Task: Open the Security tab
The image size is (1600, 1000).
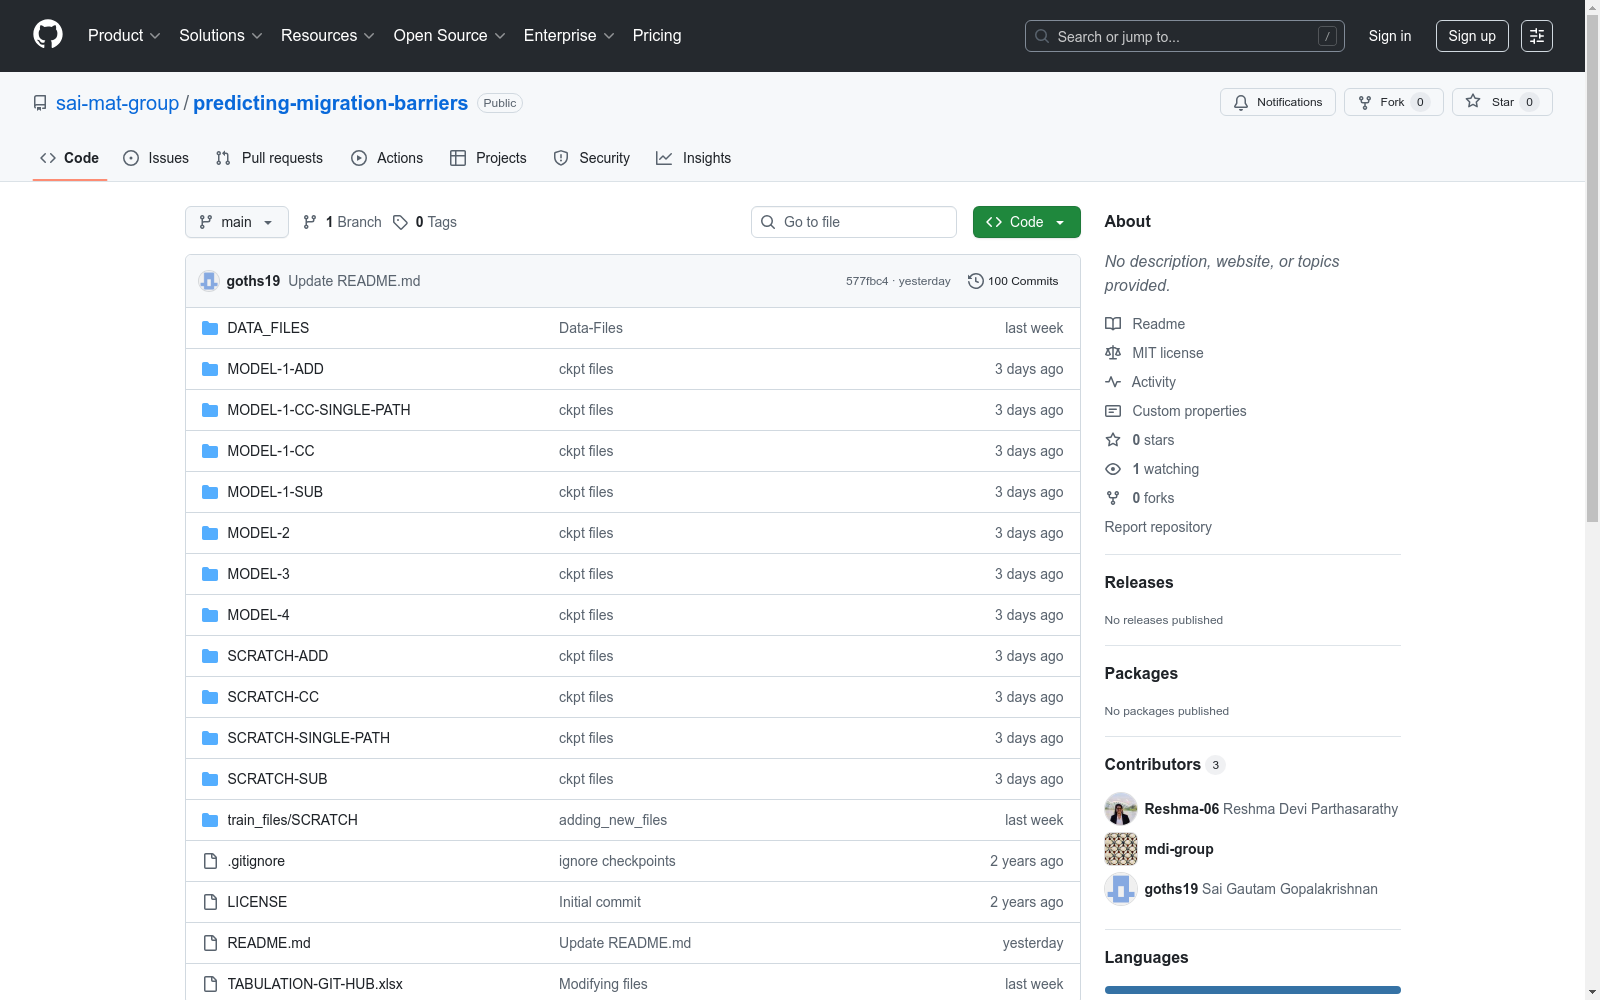Action: pos(592,158)
